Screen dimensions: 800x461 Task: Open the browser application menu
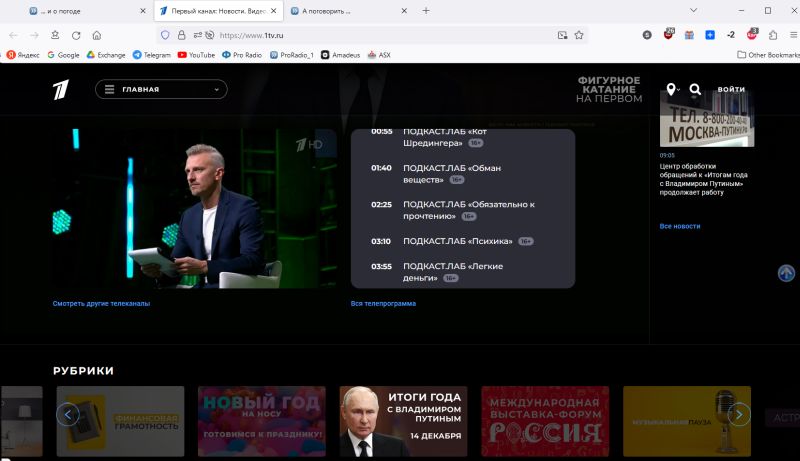[x=793, y=35]
